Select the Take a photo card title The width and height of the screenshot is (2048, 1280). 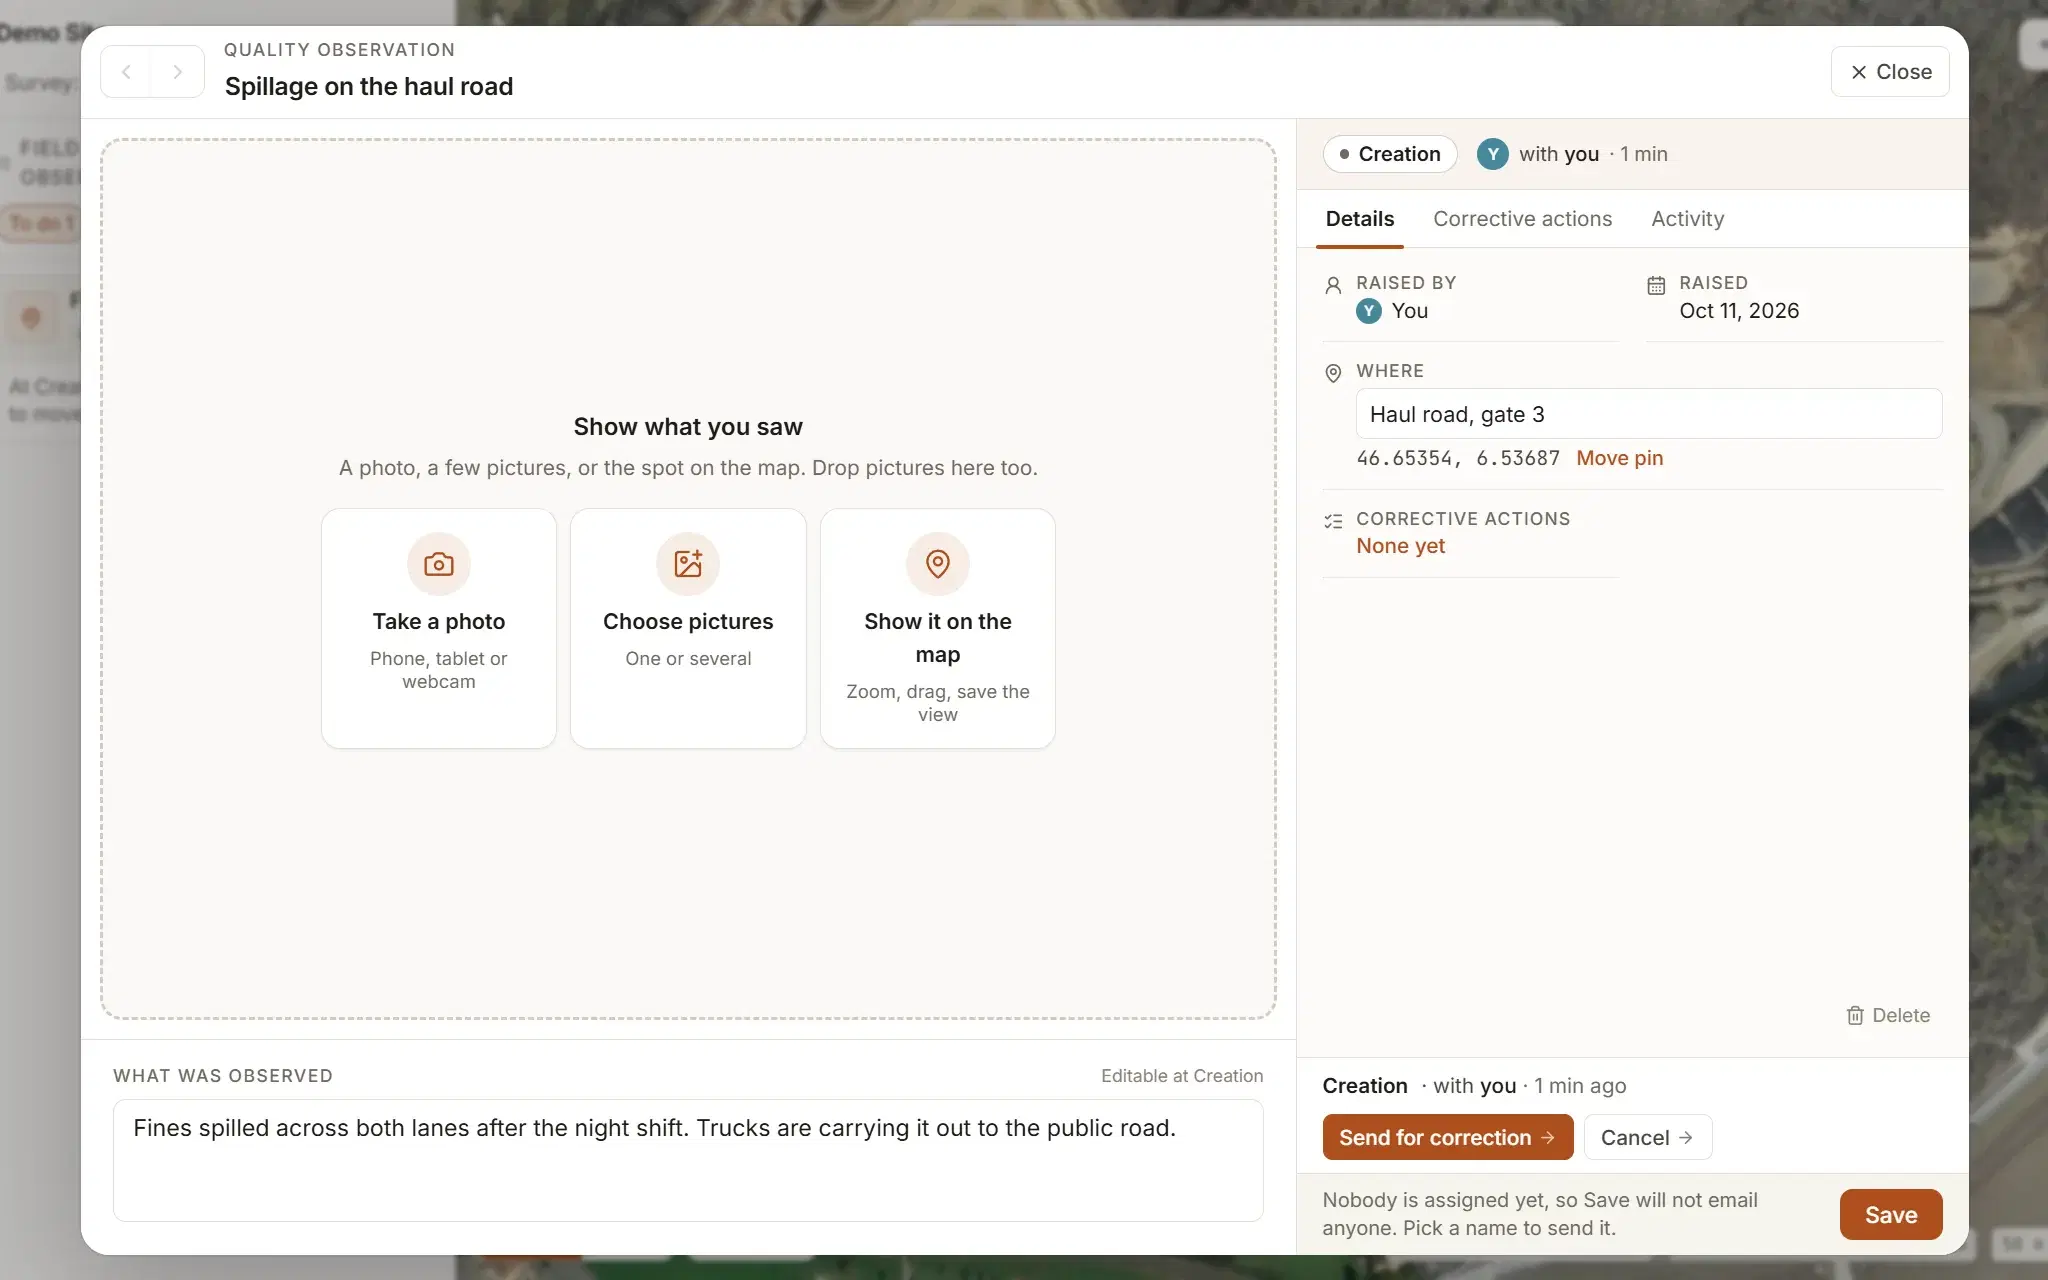tap(439, 621)
